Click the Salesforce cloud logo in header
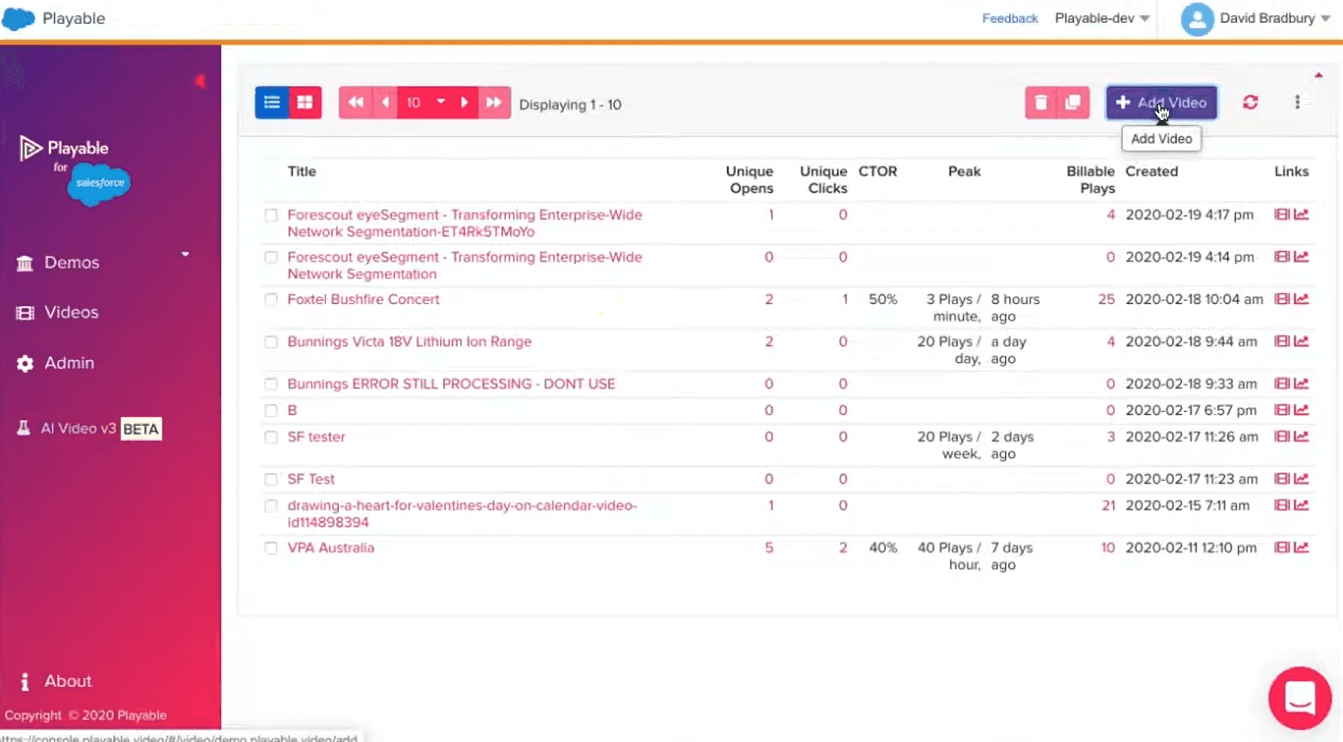The height and width of the screenshot is (742, 1343). (18, 18)
